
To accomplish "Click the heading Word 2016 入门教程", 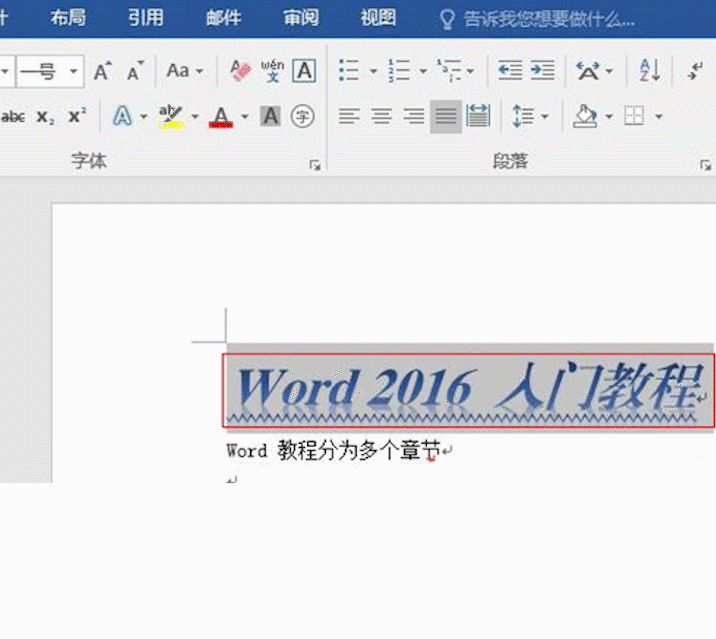I will click(469, 388).
